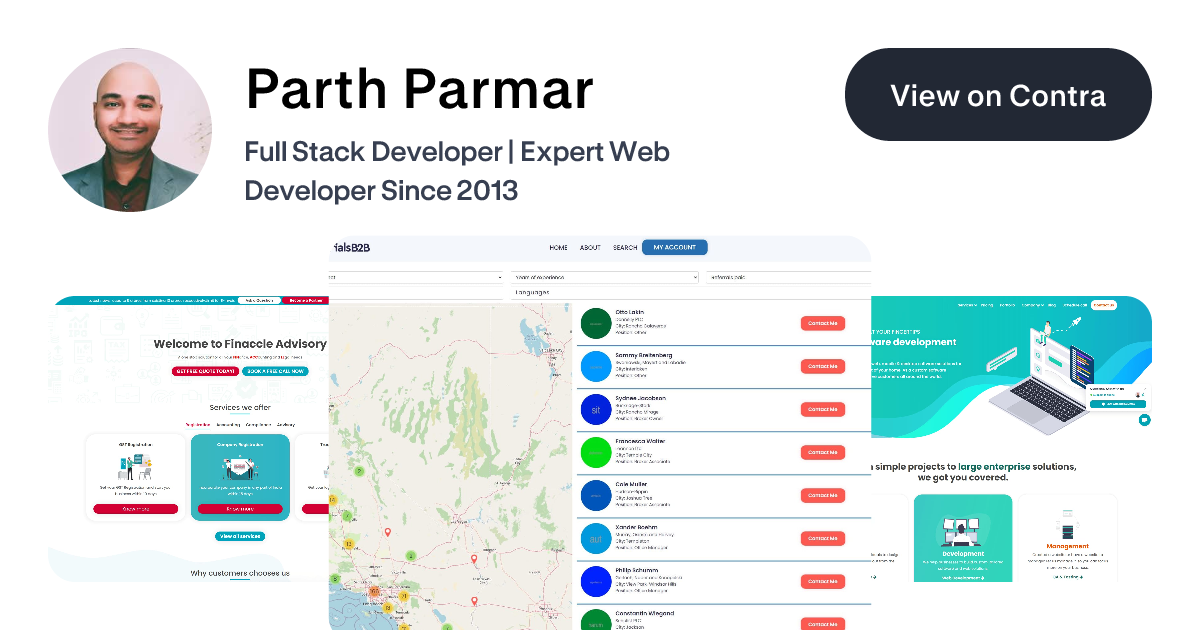Open the chat widget bubble on the software site
This screenshot has height=630, width=1200.
click(x=1143, y=420)
